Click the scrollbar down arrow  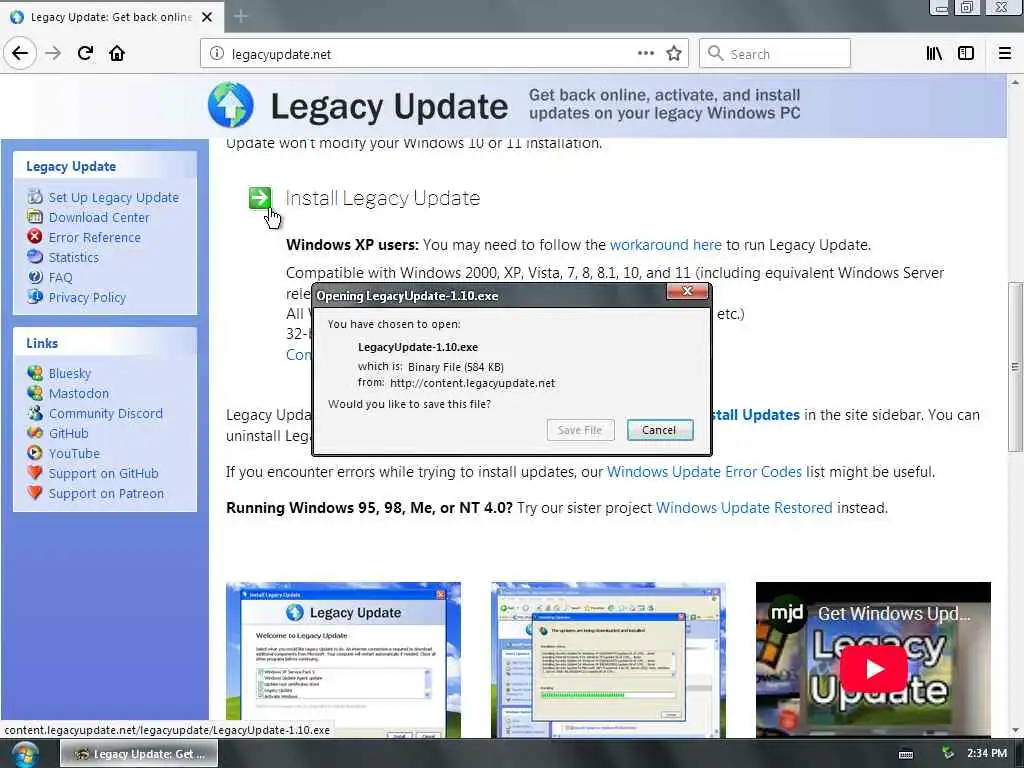coord(1015,730)
